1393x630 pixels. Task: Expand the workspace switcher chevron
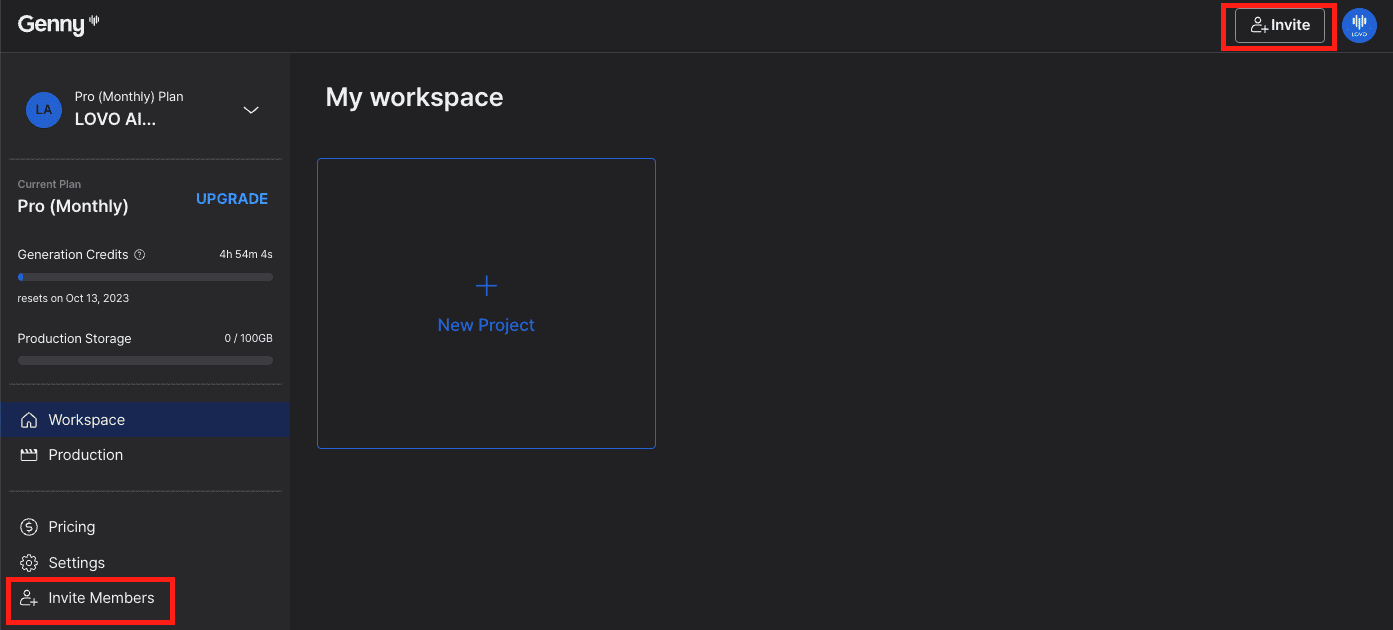pyautogui.click(x=251, y=110)
